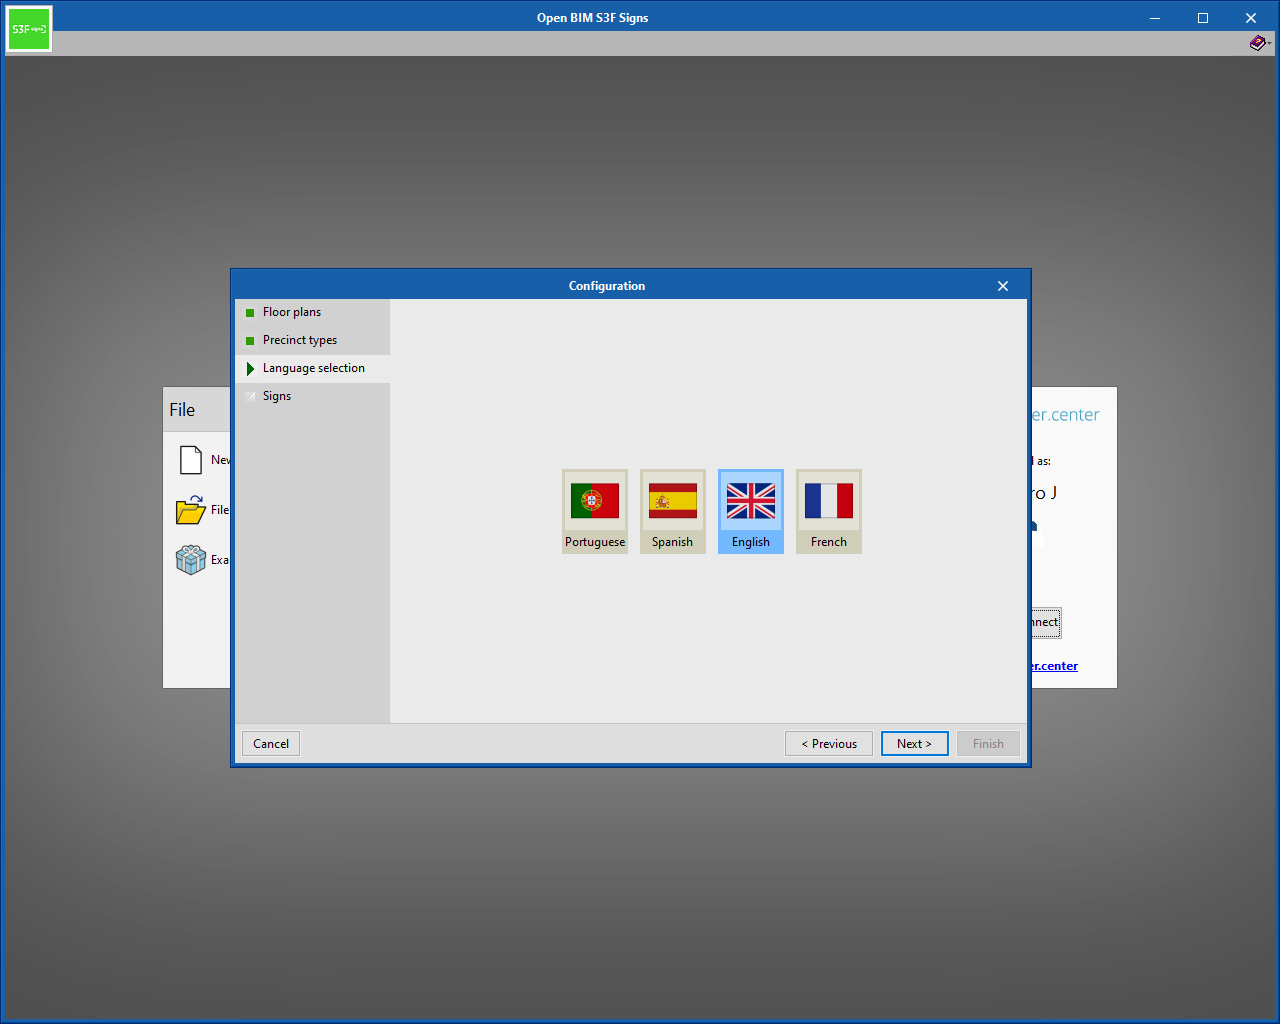1280x1024 pixels.
Task: Select the French flag language option
Action: pyautogui.click(x=829, y=510)
